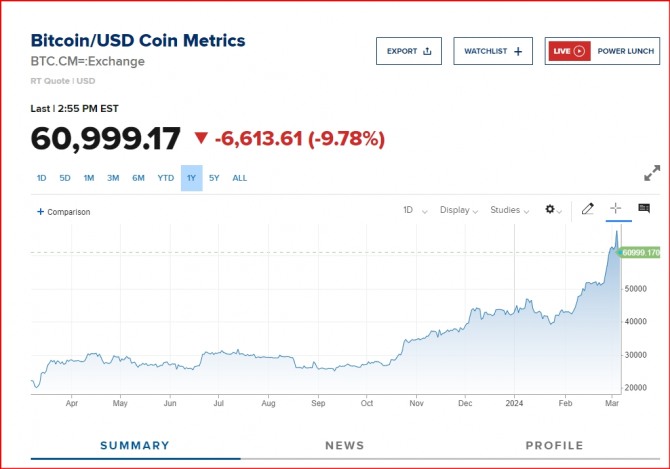Select the ALL time range
Screen dimensions: 670x469
pos(240,178)
